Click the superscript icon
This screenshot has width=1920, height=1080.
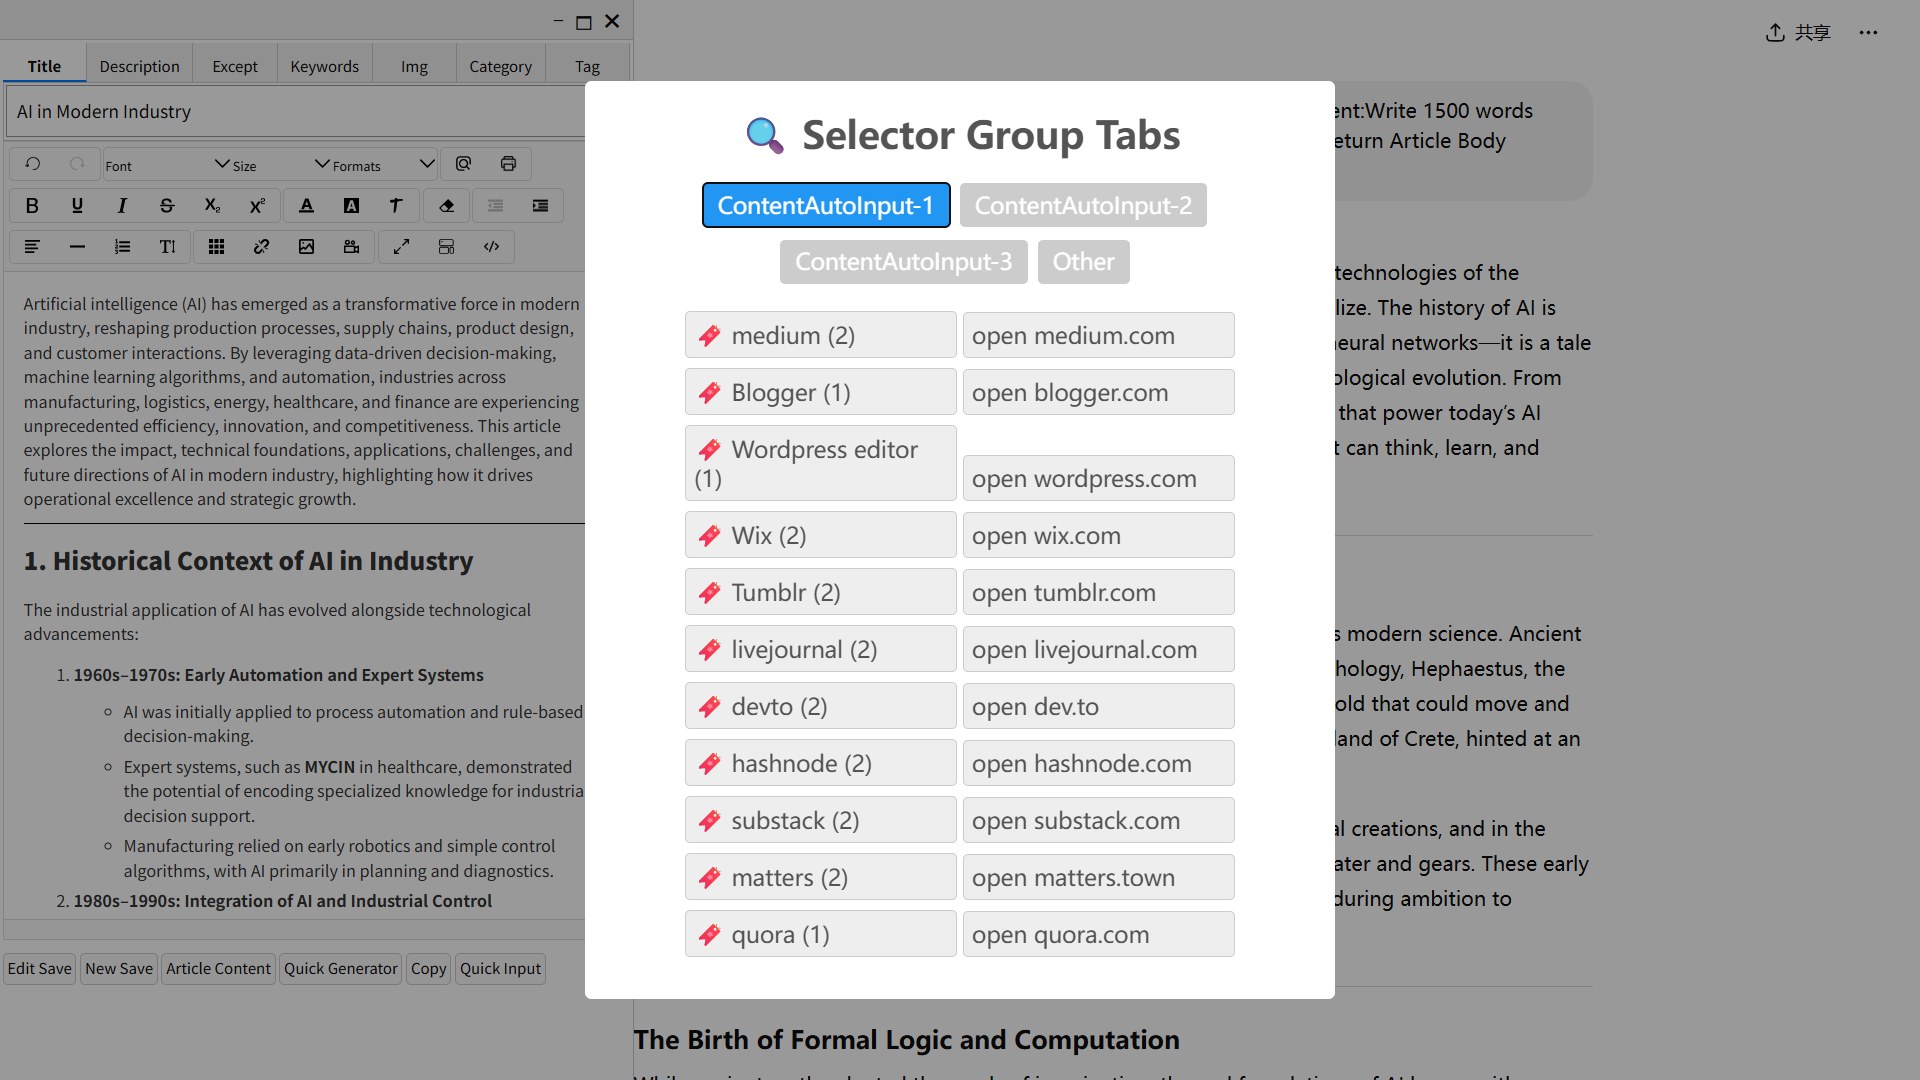257,206
